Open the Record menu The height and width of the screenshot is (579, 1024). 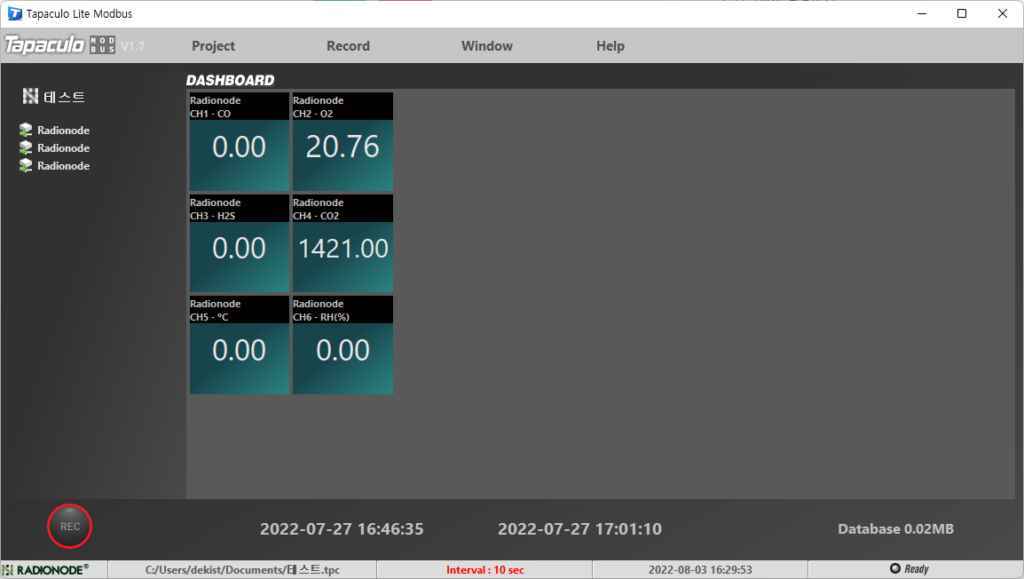point(348,46)
